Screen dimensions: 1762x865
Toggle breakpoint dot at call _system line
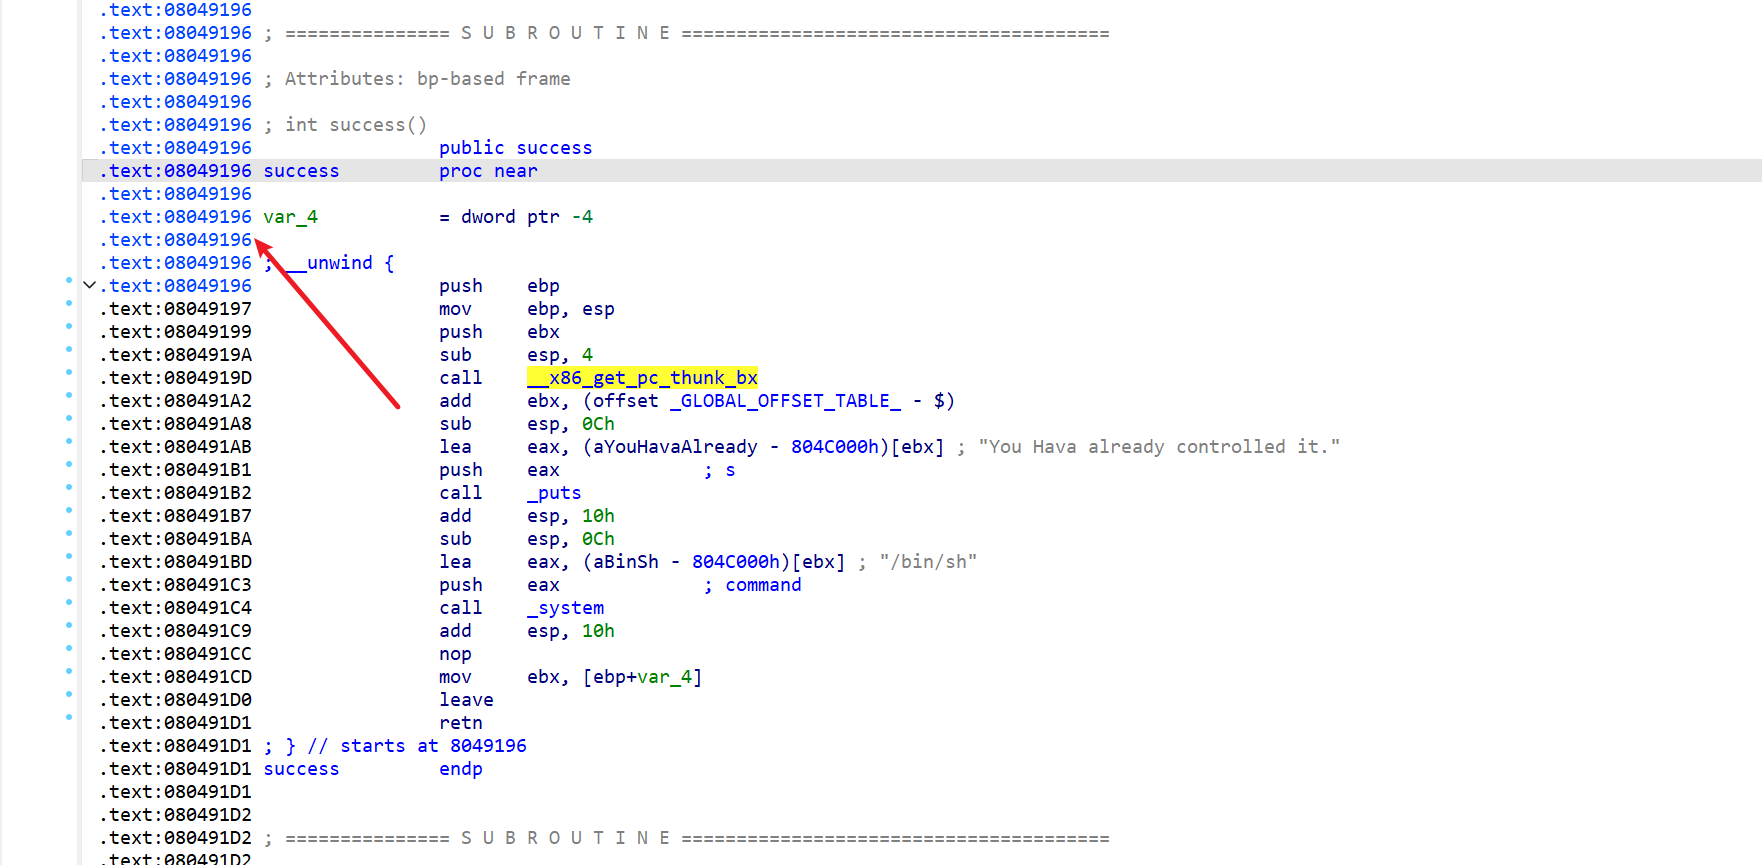(x=69, y=602)
